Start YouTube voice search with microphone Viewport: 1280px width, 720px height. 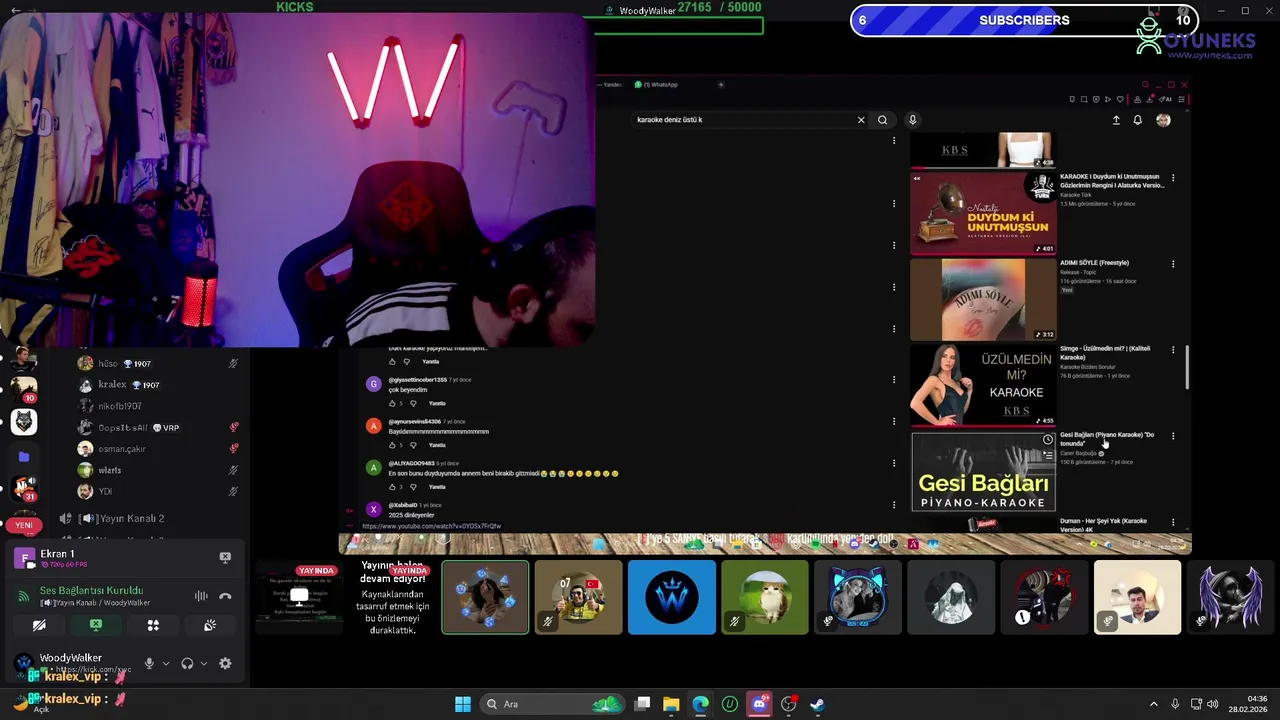(x=912, y=120)
